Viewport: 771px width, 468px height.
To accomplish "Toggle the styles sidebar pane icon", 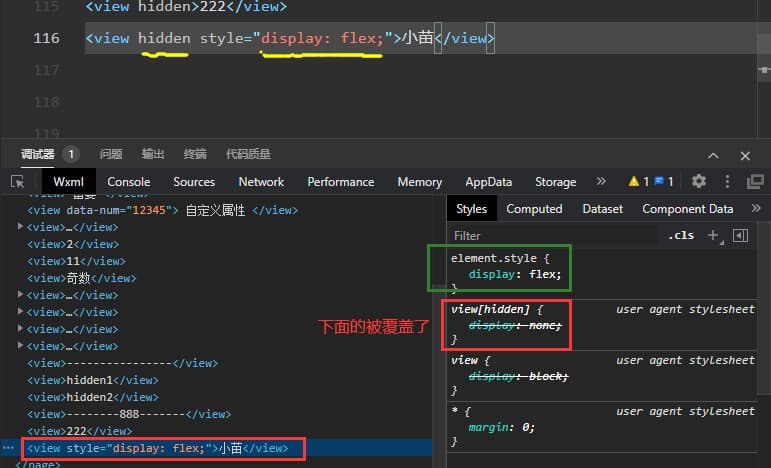I will (740, 236).
